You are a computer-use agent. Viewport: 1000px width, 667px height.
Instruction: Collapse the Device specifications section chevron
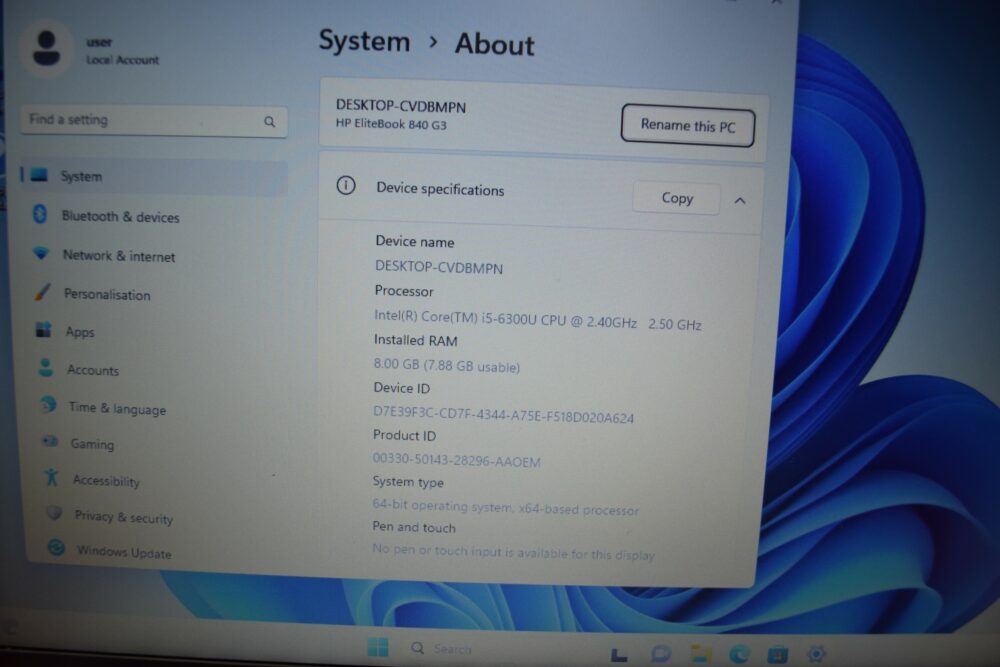pos(740,201)
